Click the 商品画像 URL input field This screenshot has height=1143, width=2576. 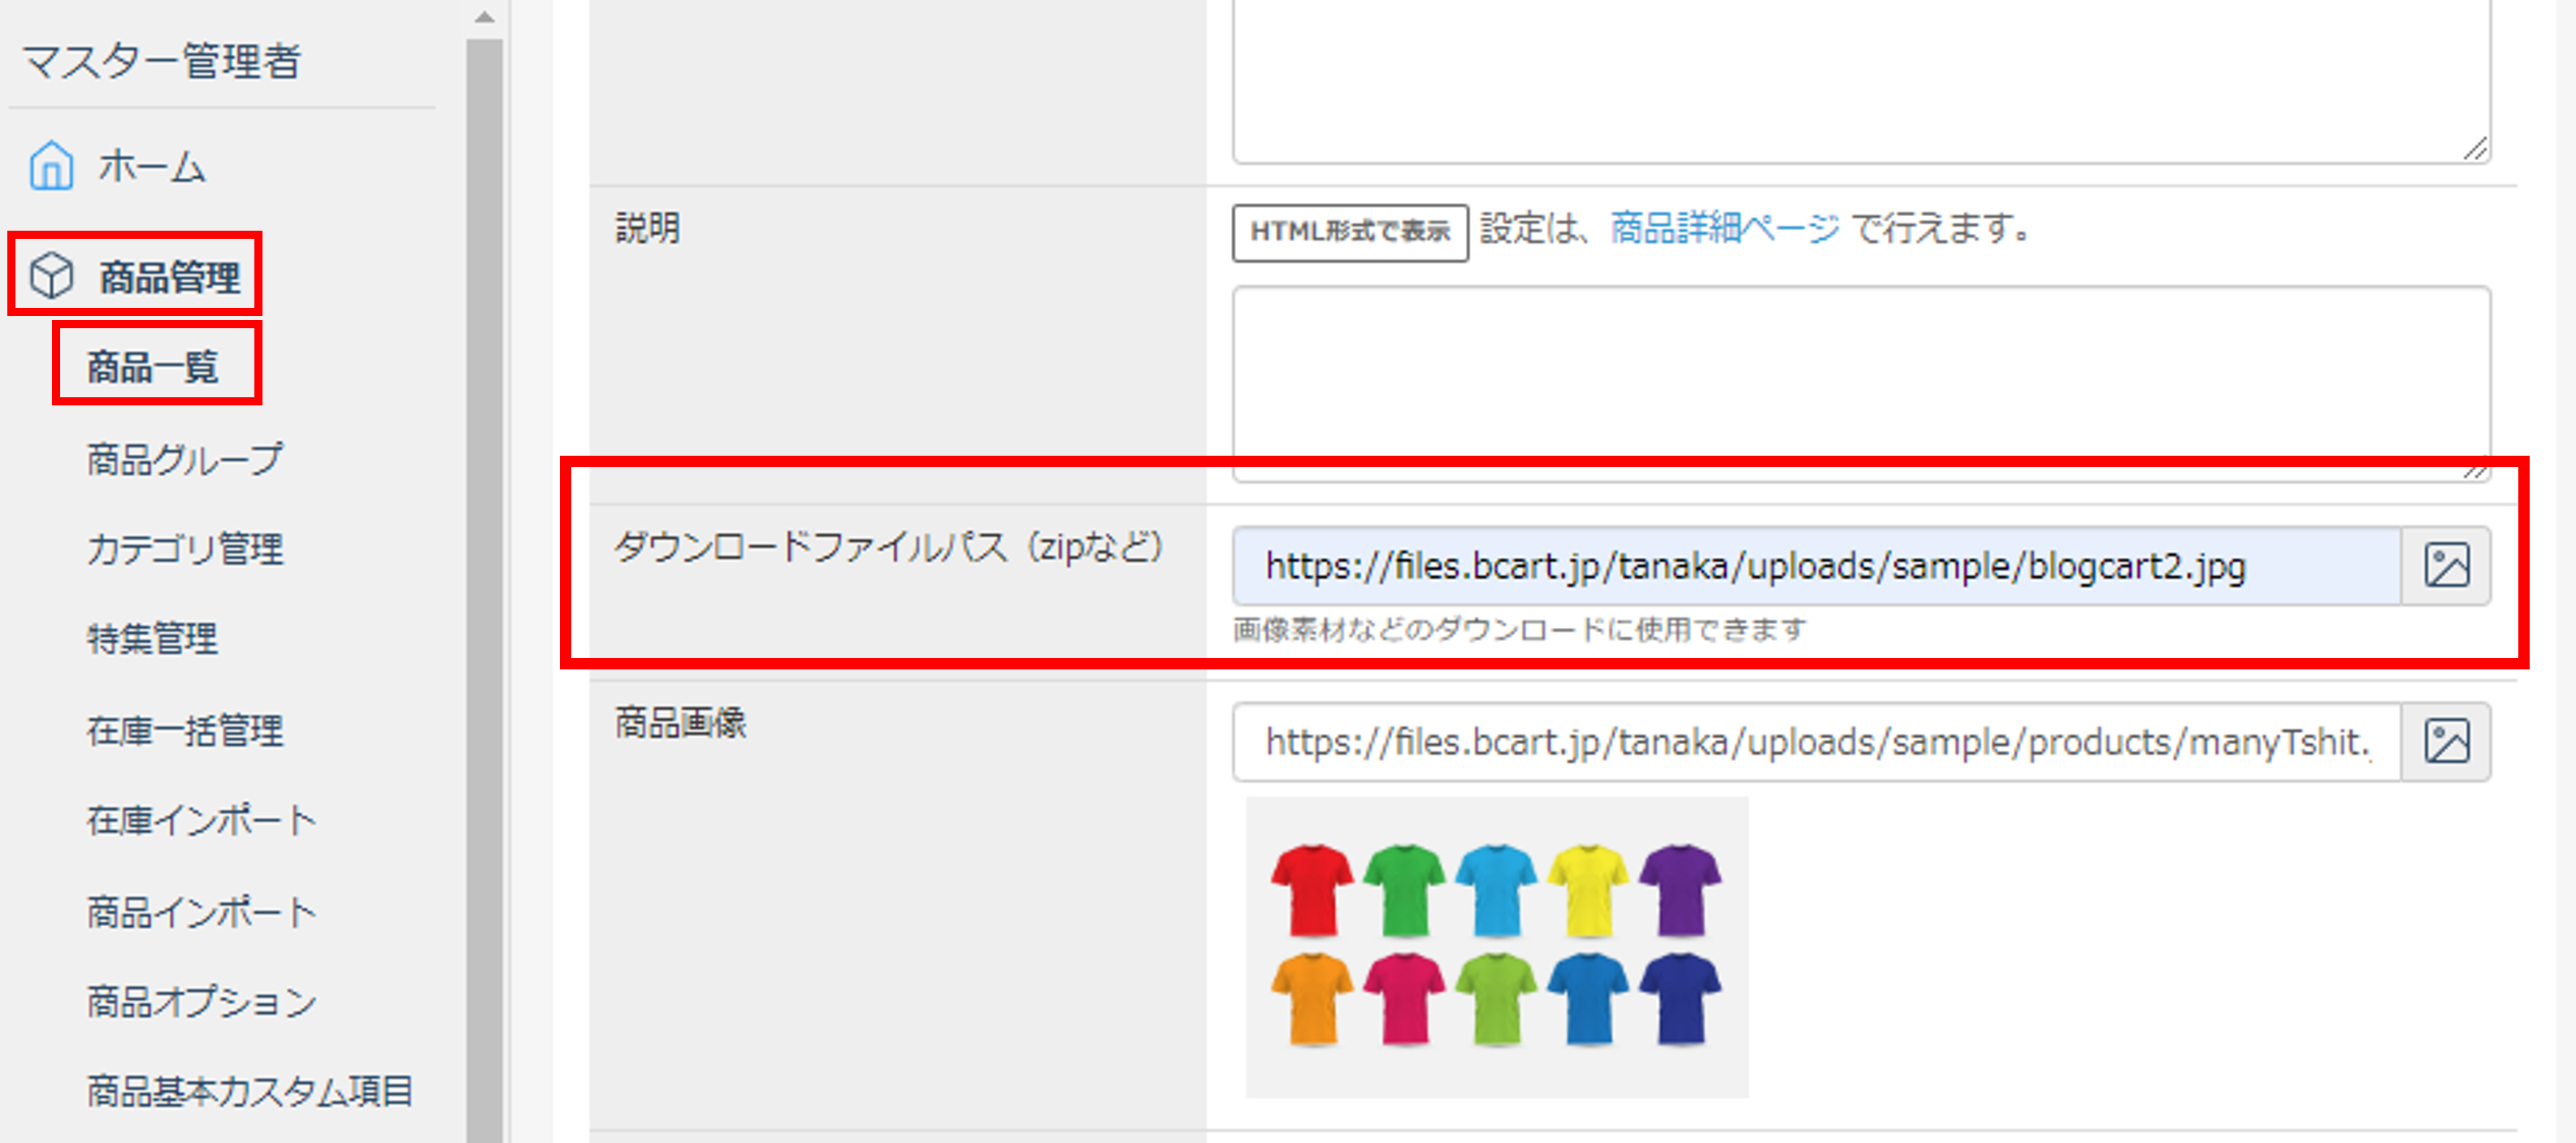(1816, 742)
